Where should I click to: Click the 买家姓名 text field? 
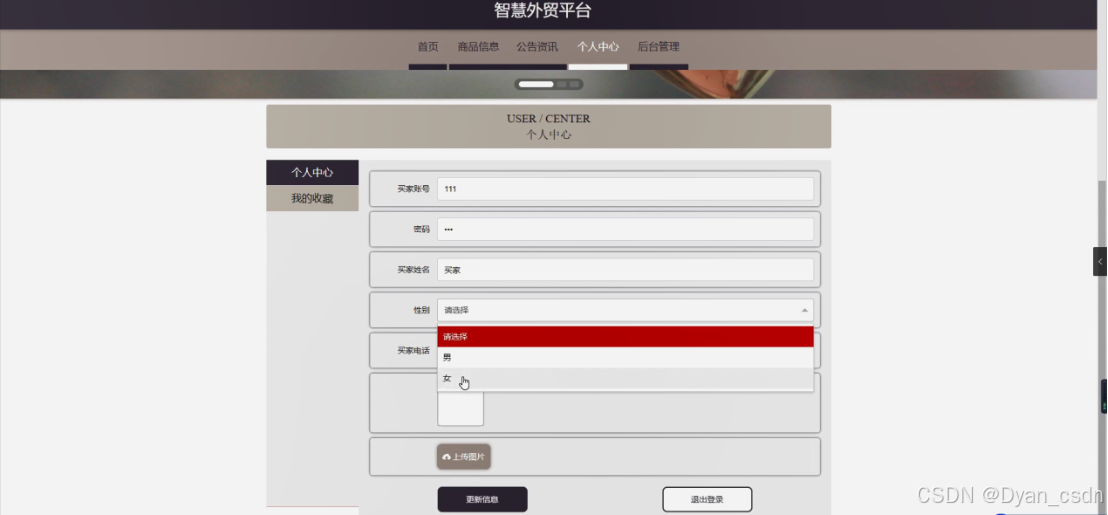click(625, 269)
